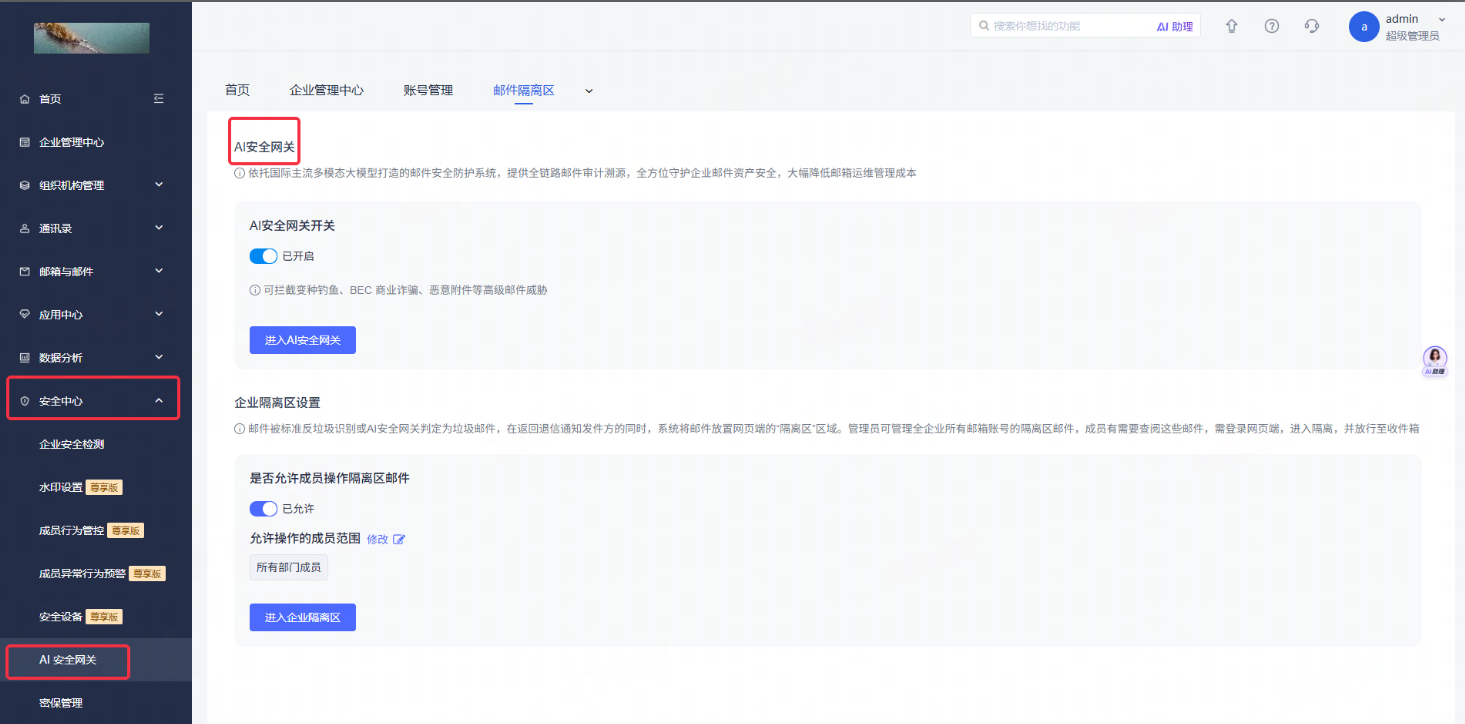This screenshot has height=724, width=1465.
Task: Expand the 组织机构管理 sidebar menu
Action: click(x=96, y=185)
